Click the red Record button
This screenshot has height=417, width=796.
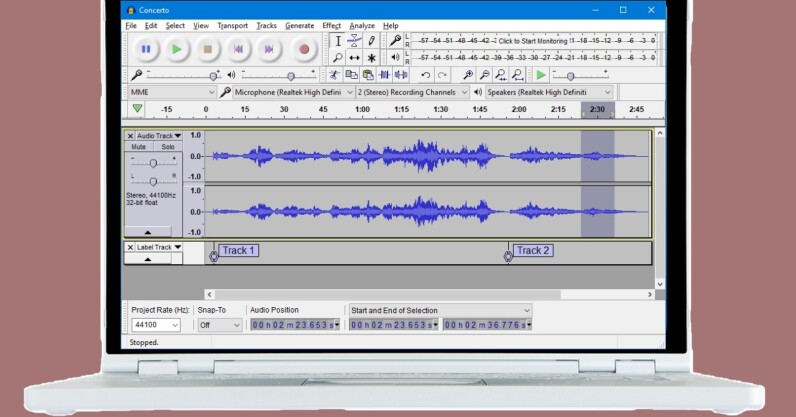click(304, 48)
